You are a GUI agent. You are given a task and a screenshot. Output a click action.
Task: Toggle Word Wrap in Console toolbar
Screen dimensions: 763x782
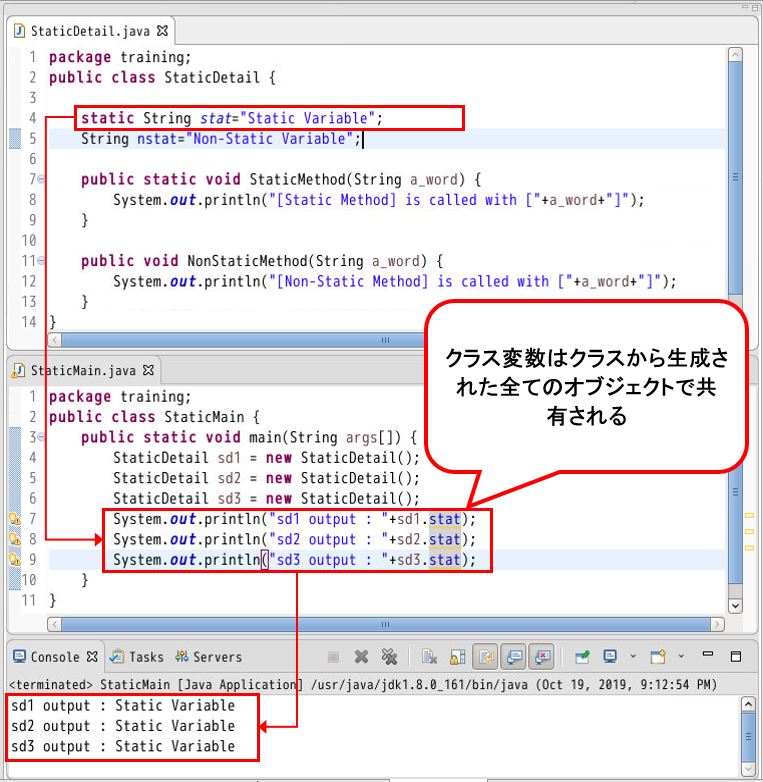click(x=485, y=657)
